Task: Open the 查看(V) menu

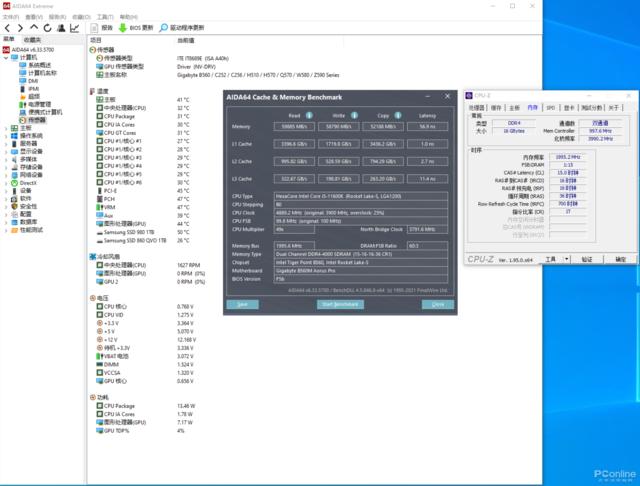Action: tap(34, 17)
